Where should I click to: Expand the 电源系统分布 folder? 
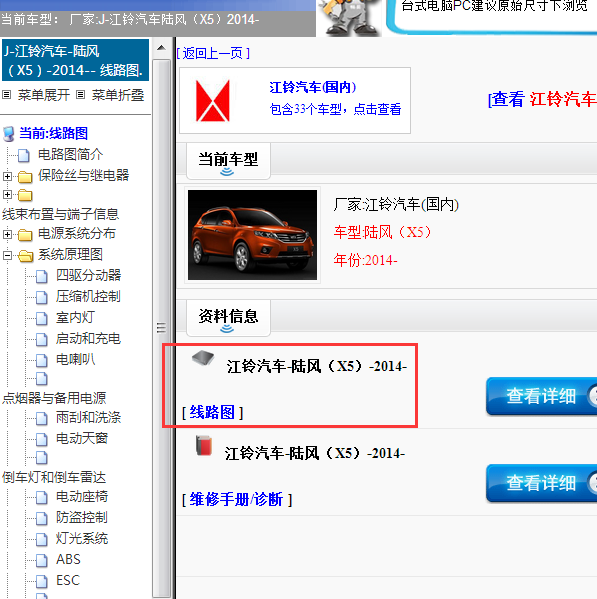7,234
